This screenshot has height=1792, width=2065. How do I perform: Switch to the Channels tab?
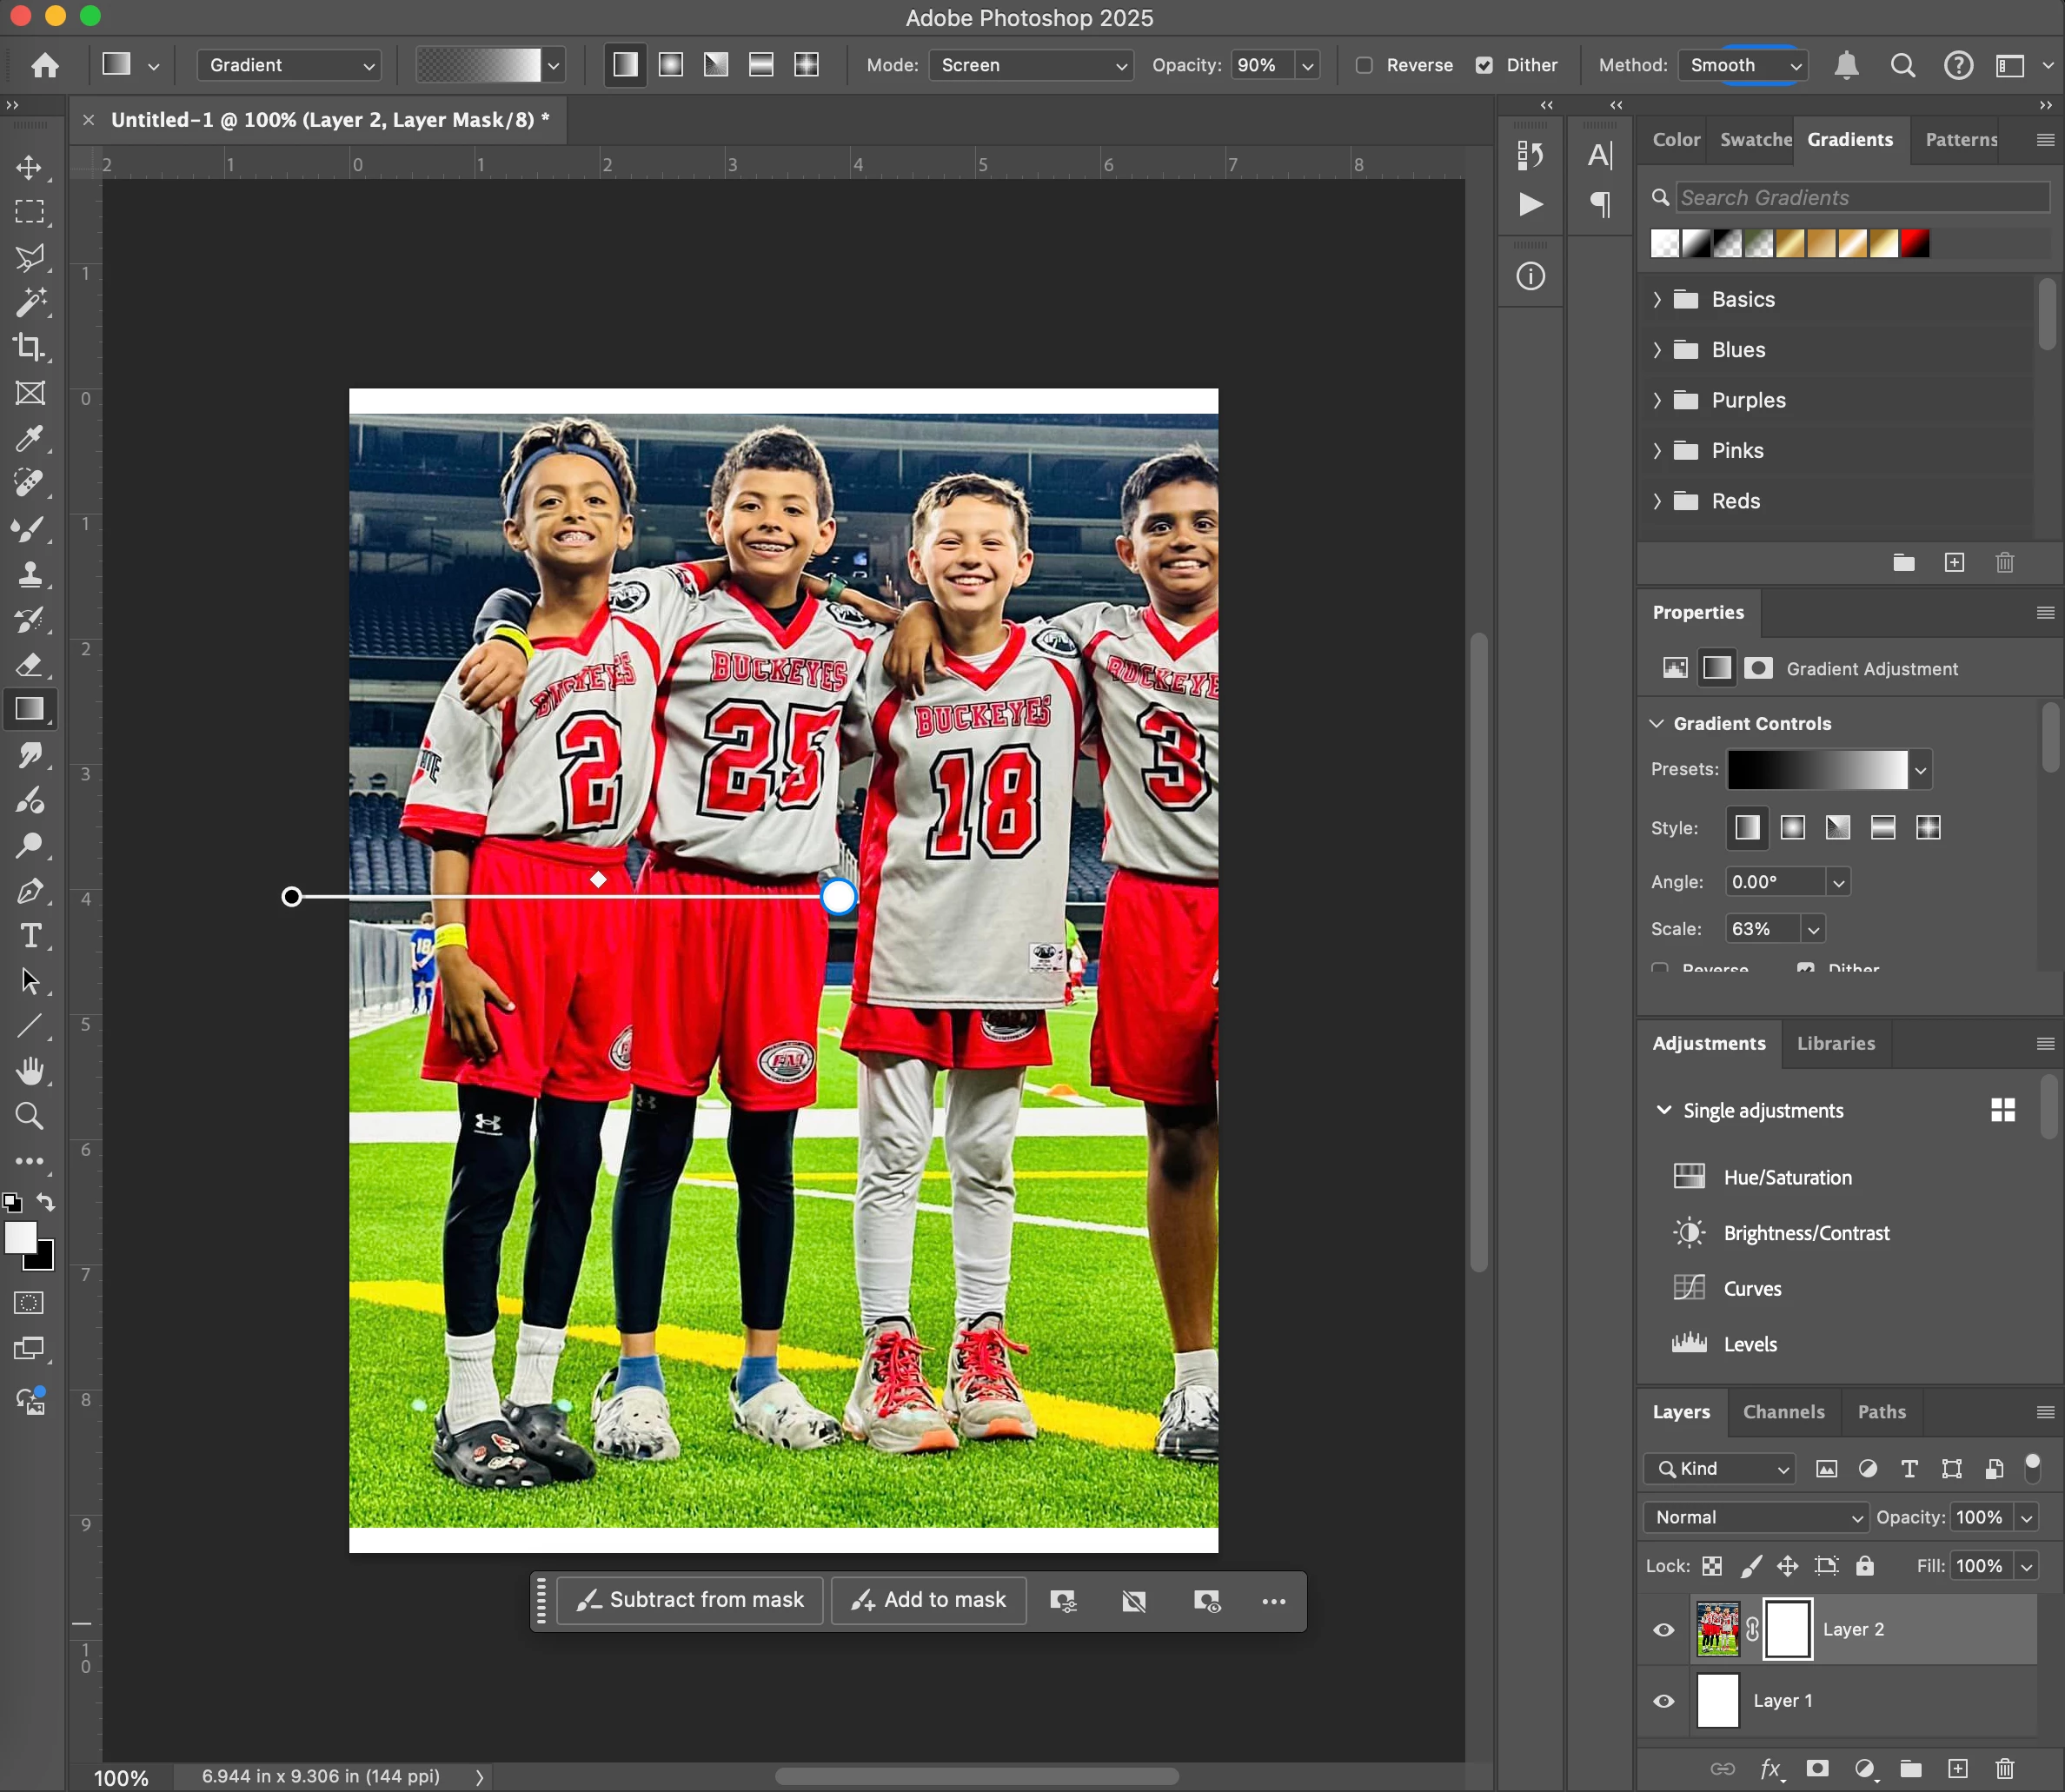(1783, 1412)
